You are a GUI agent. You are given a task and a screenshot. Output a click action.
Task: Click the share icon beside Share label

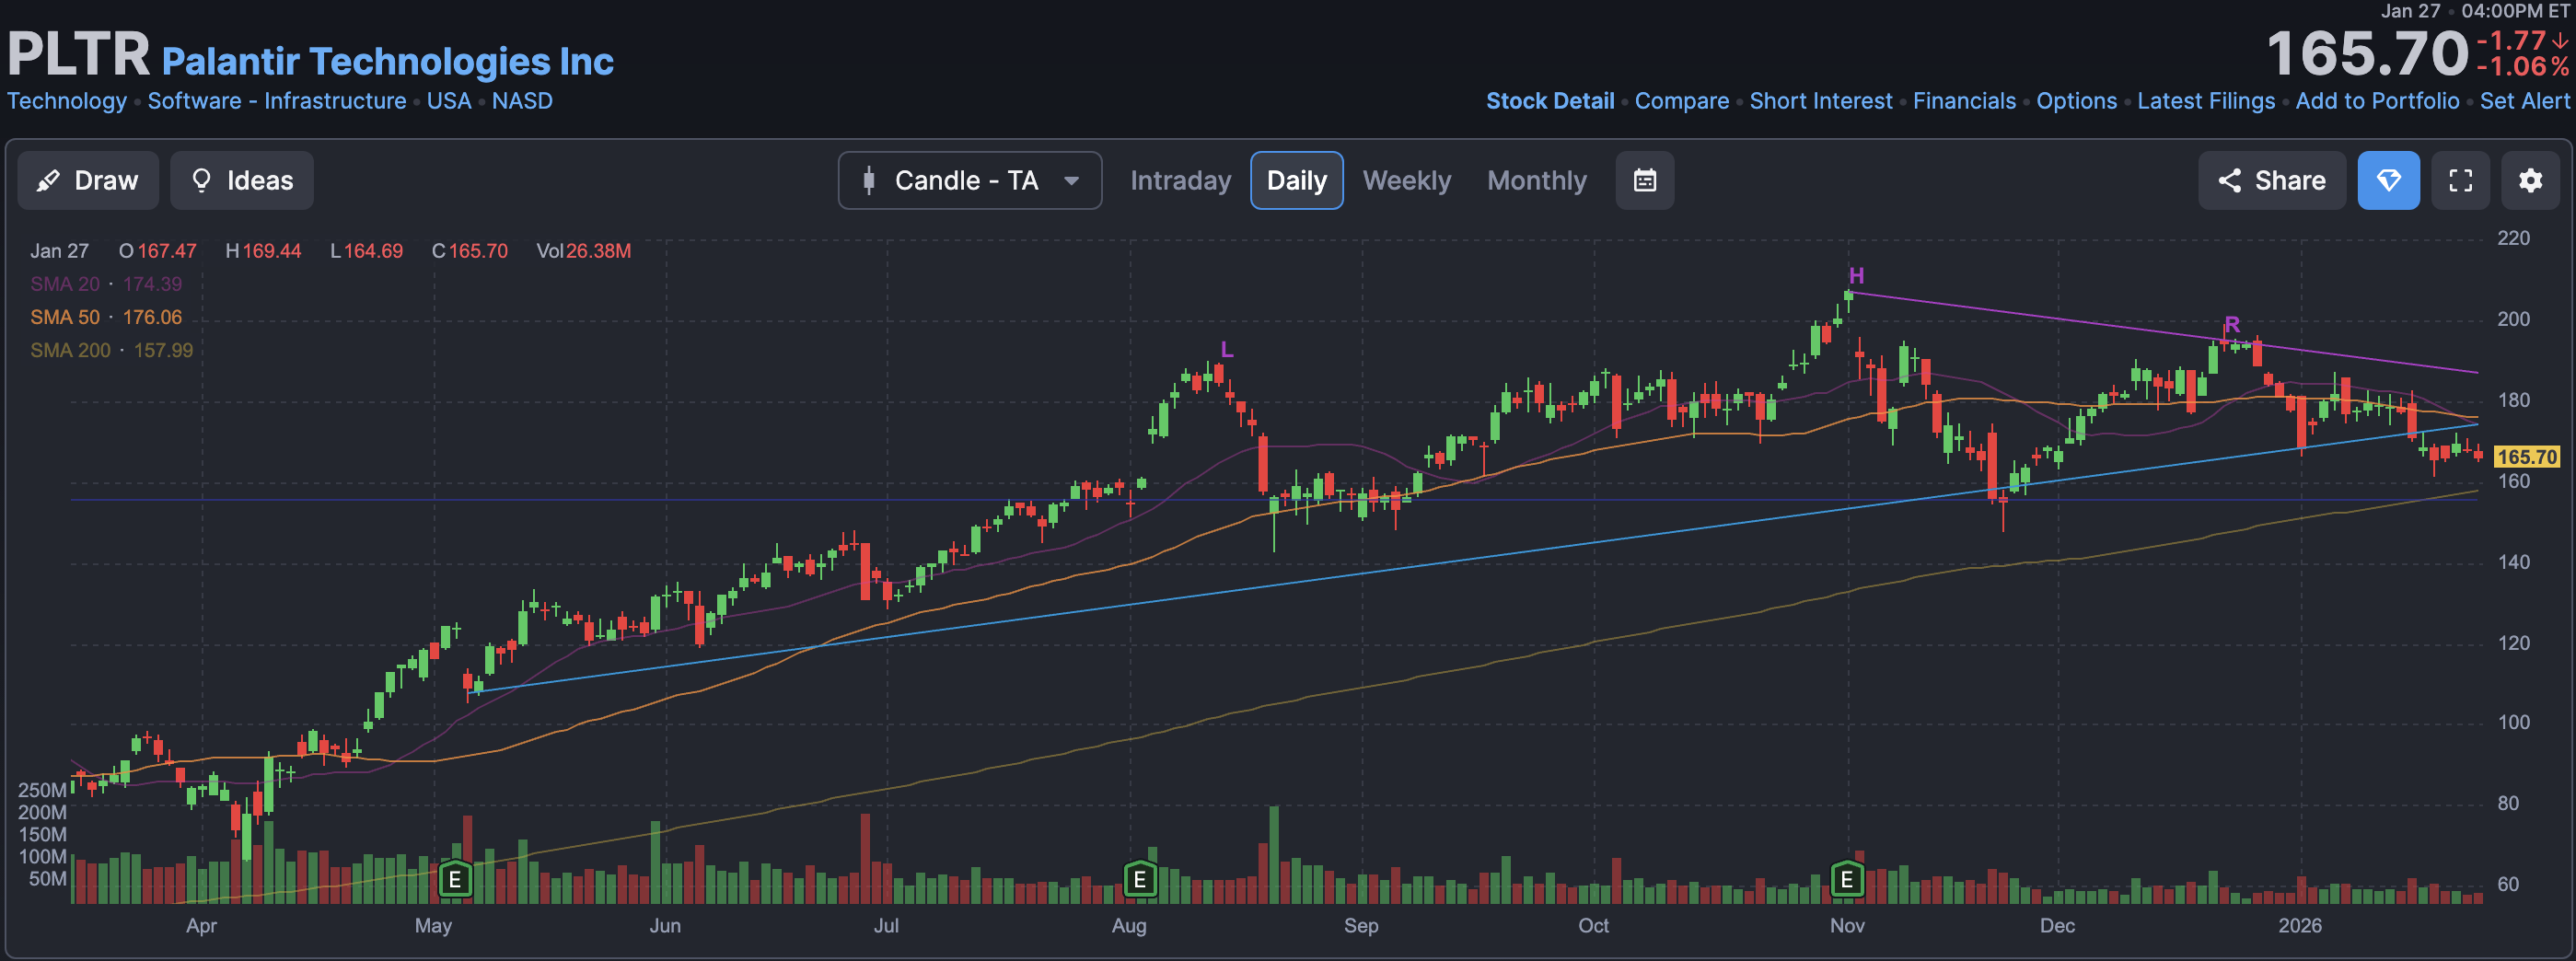click(2229, 180)
